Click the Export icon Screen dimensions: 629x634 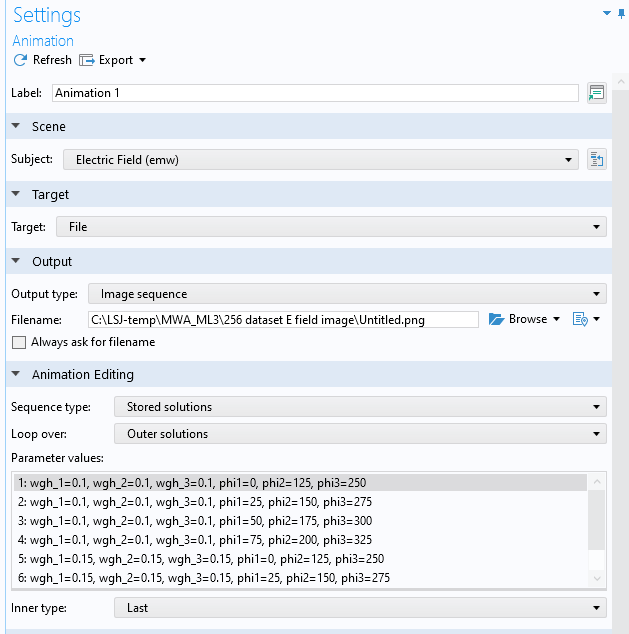point(86,60)
